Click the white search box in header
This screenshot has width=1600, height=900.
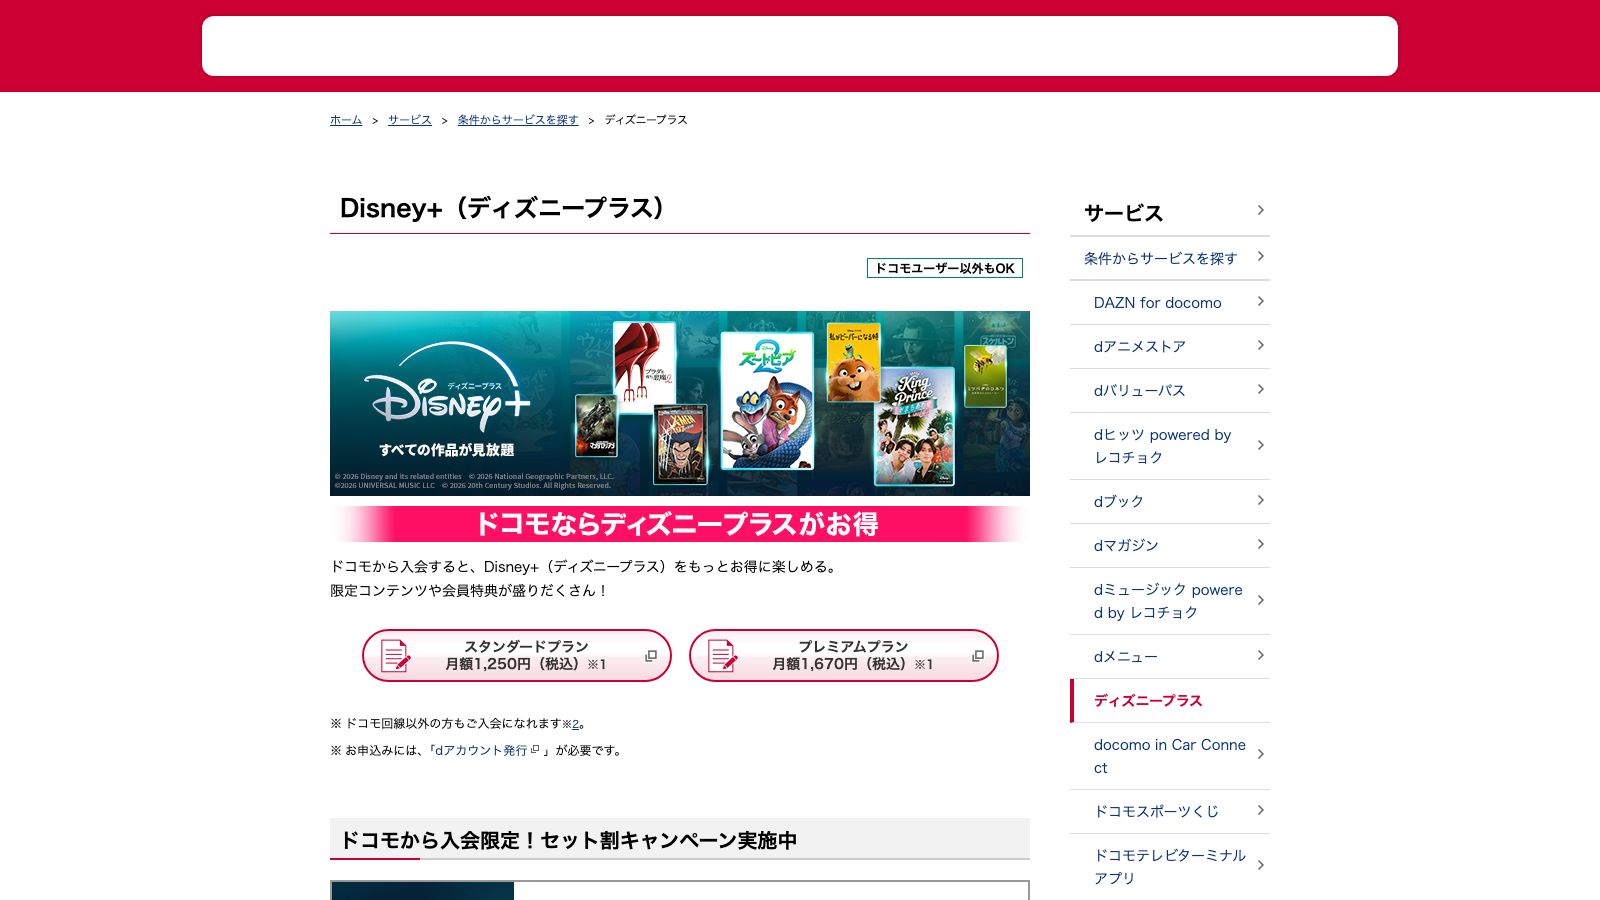click(x=800, y=46)
